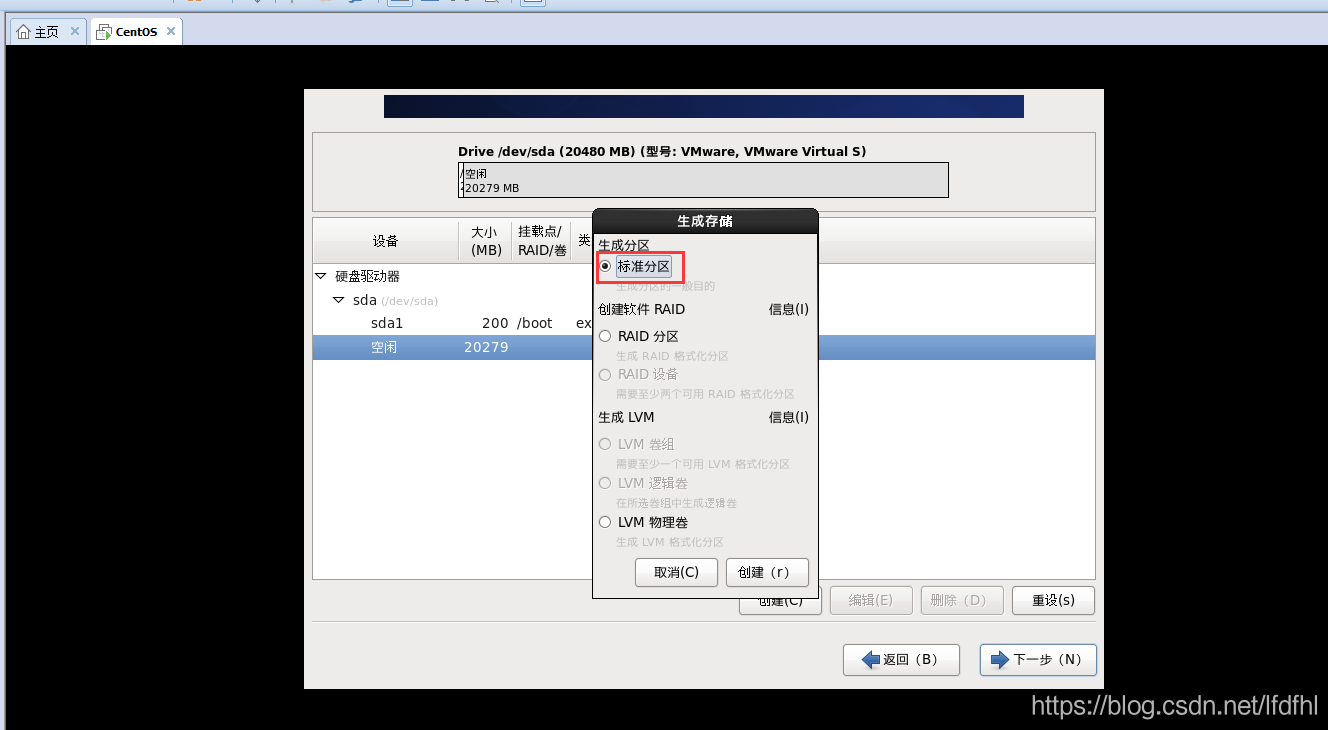Click the Drive /dev/sda (20480 MB) label
The height and width of the screenshot is (730, 1328).
point(662,152)
